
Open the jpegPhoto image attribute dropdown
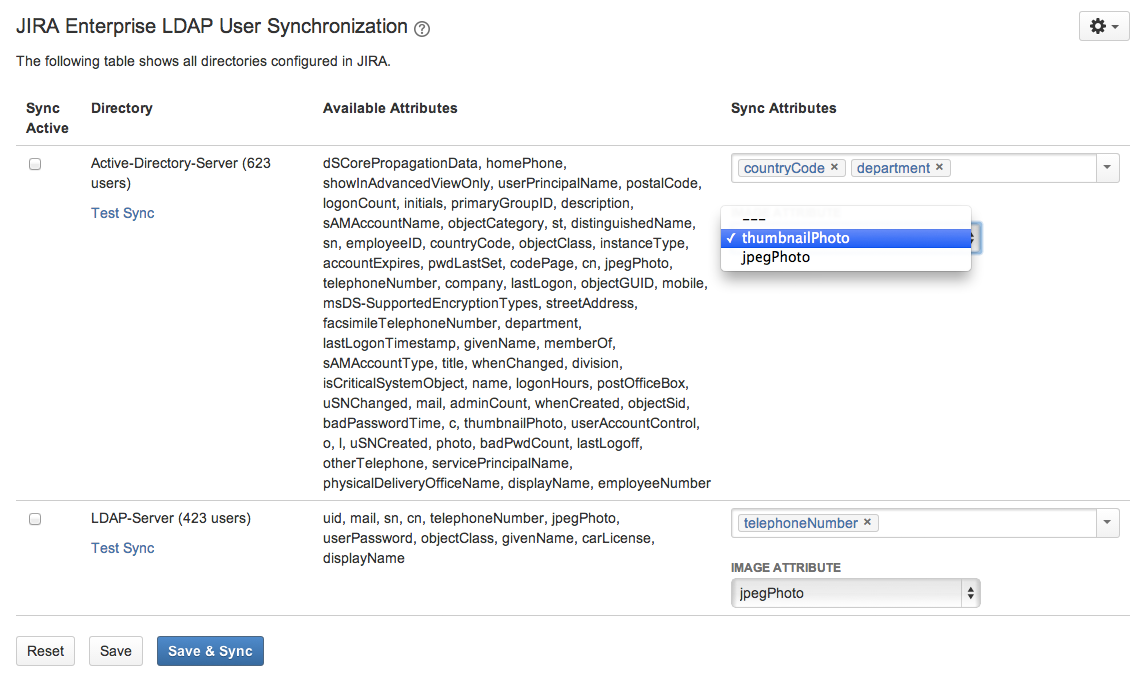pos(855,593)
